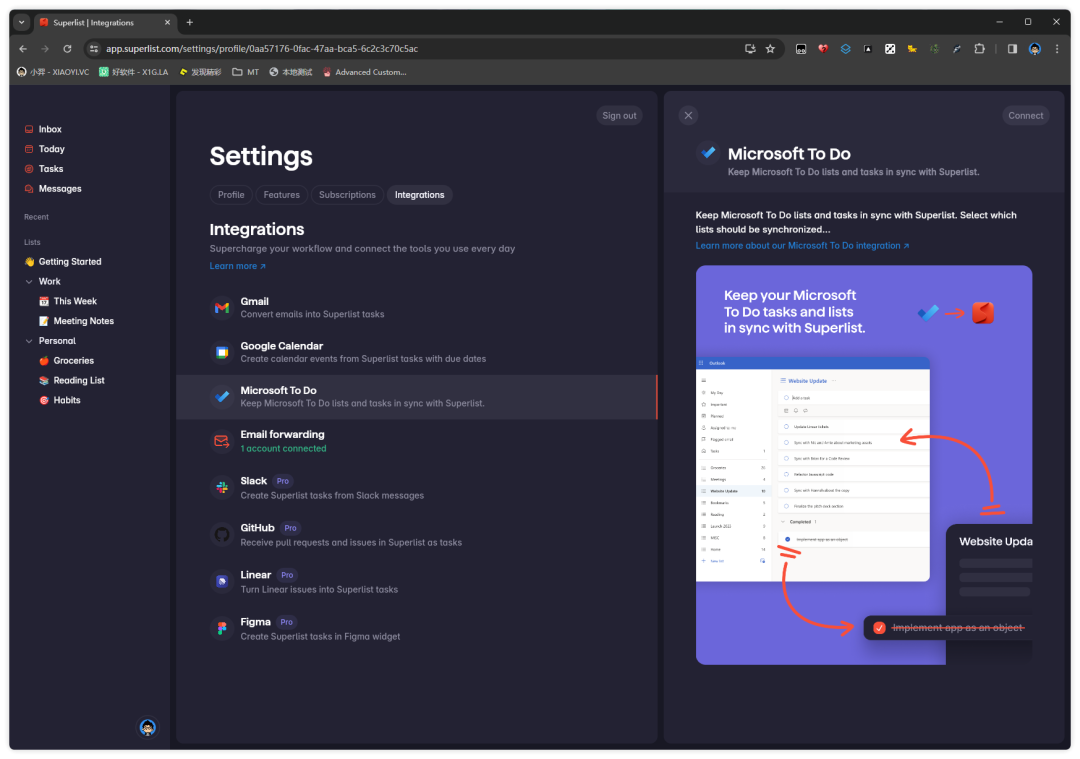Close the Microsoft To Do detail panel
This screenshot has width=1080, height=759.
tap(688, 116)
